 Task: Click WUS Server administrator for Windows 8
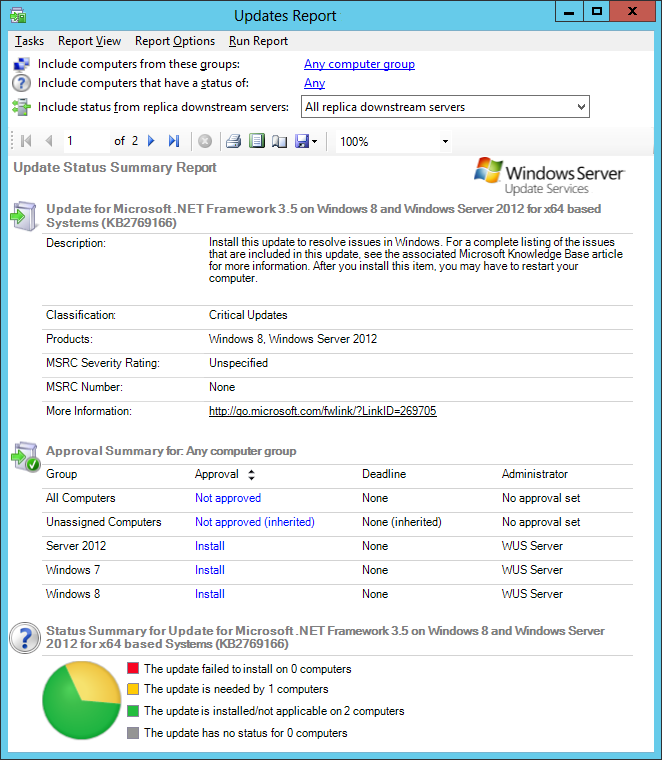[532, 594]
